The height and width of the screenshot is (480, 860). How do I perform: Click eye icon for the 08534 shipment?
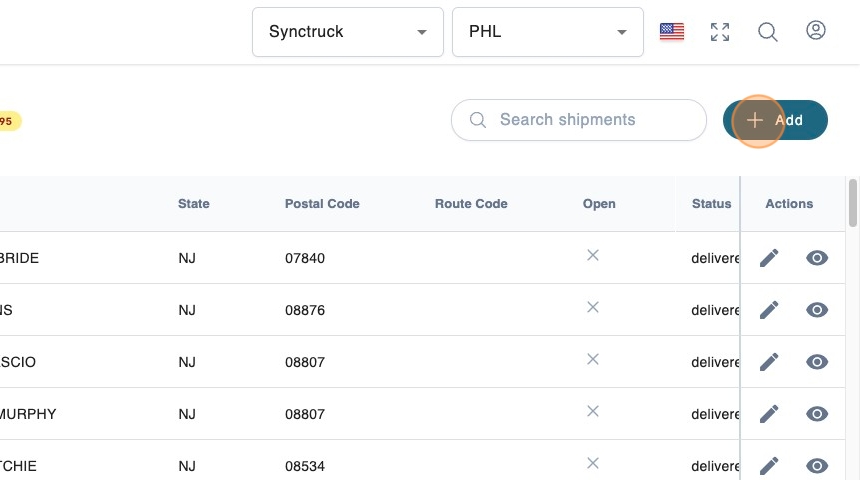[x=817, y=465]
